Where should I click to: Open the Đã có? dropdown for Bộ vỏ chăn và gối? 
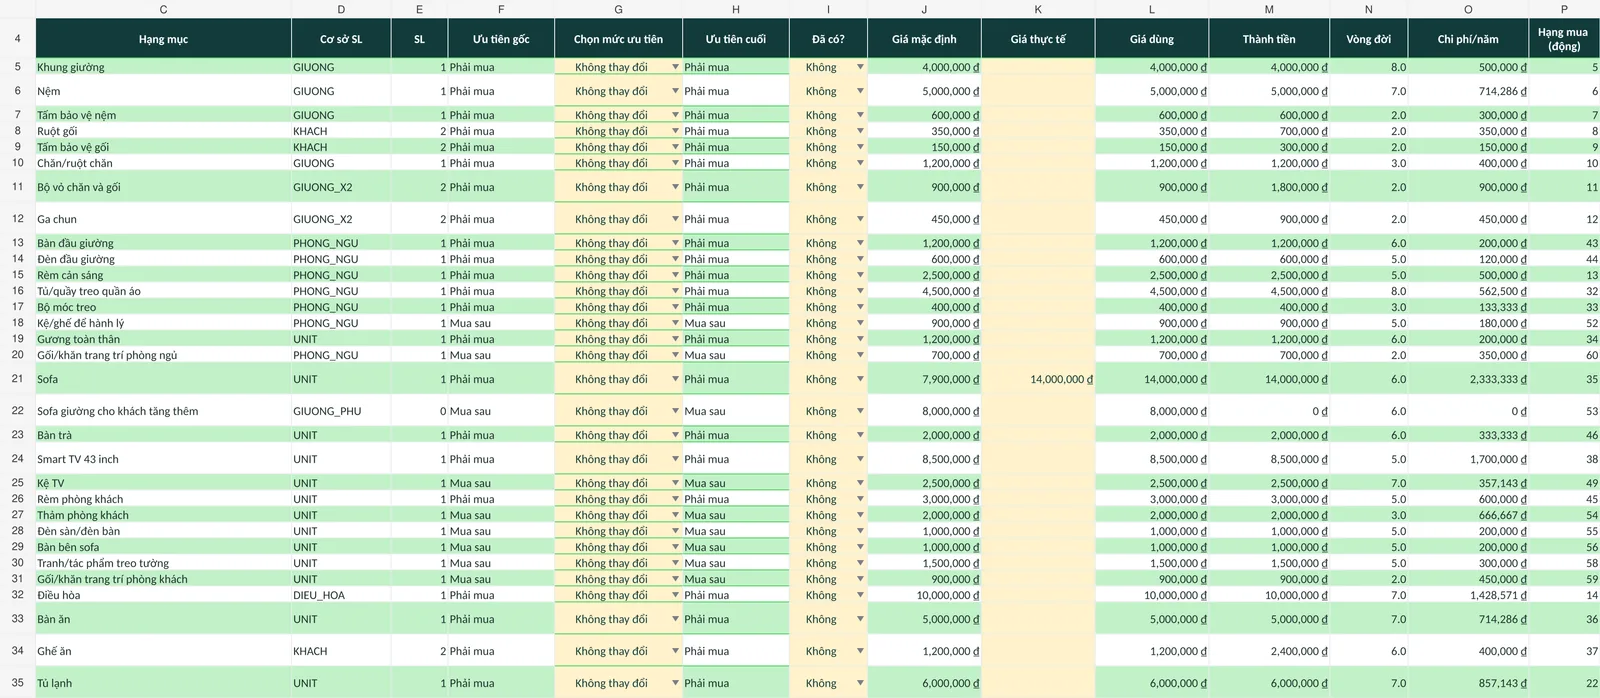click(x=860, y=187)
